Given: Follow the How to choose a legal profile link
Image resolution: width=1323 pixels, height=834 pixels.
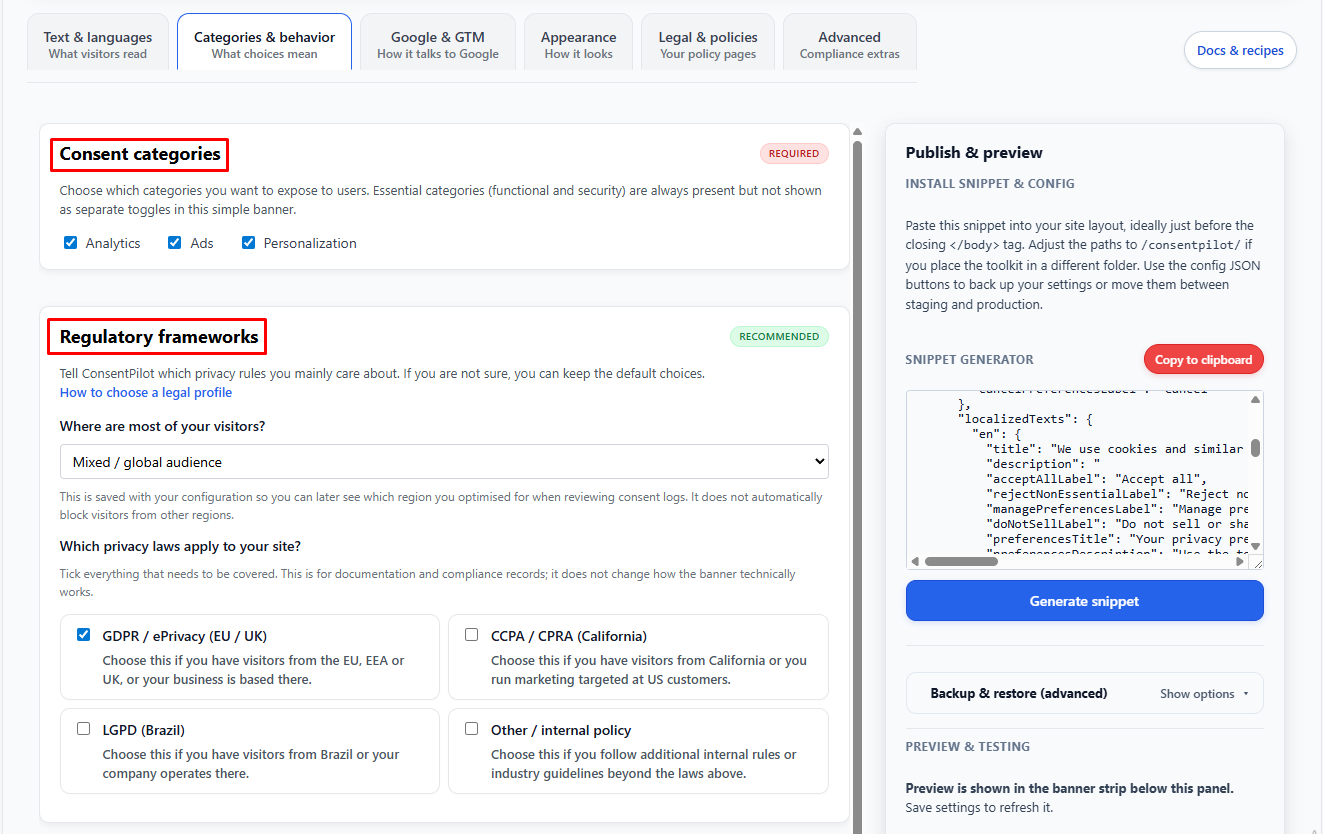Looking at the screenshot, I should tap(146, 392).
